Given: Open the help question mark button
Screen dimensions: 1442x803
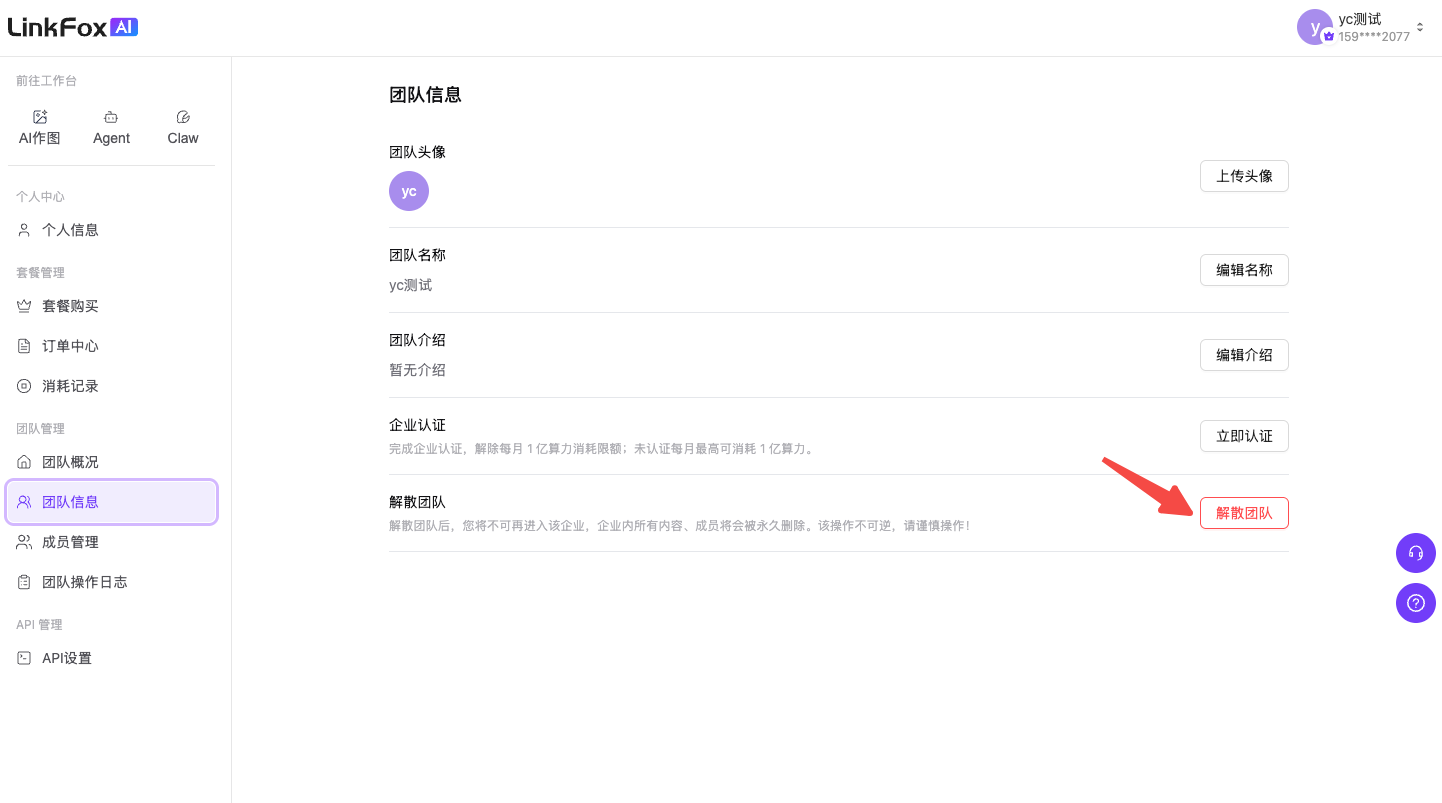Looking at the screenshot, I should click(1416, 603).
